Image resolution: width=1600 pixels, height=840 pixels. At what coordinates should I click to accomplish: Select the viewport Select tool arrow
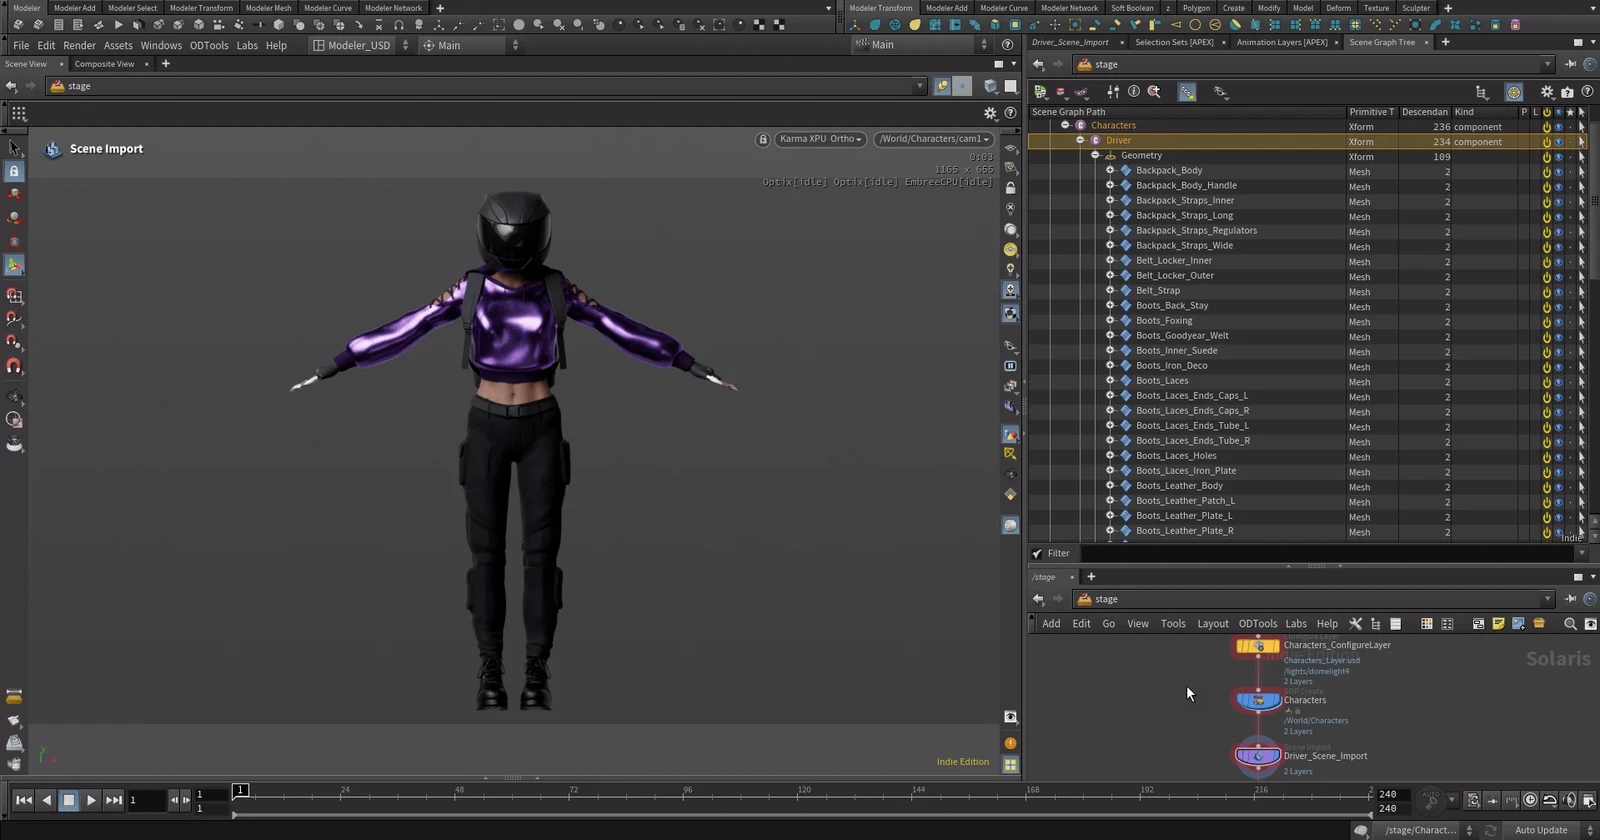coord(14,148)
